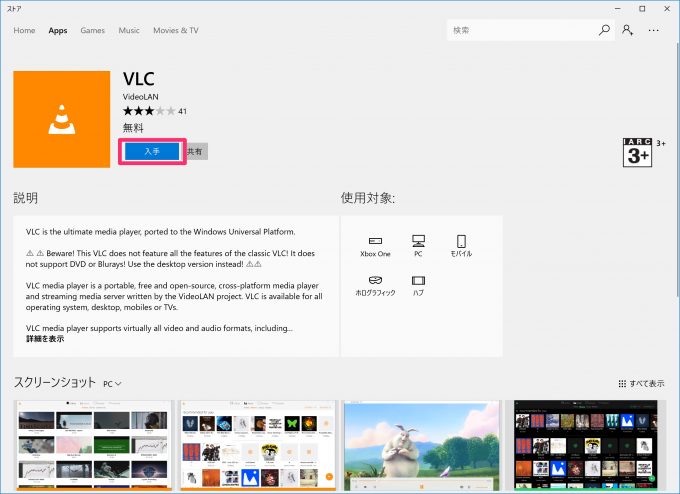Click the 3+ age text beside badge
The height and width of the screenshot is (494, 680).
(660, 143)
